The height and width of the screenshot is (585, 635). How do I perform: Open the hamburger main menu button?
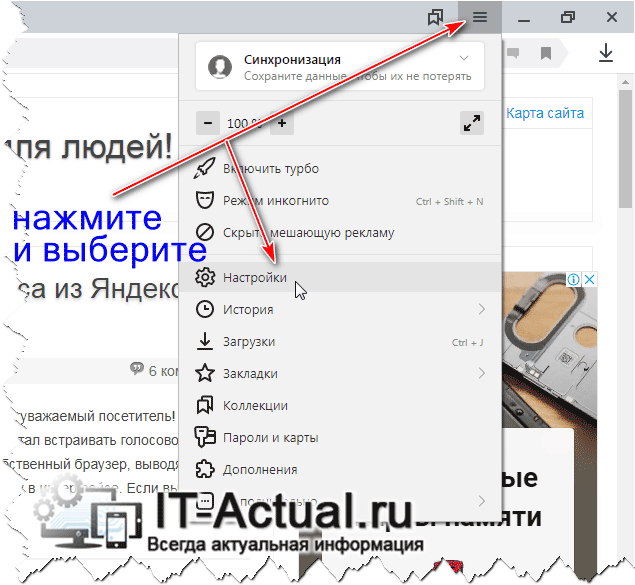480,17
